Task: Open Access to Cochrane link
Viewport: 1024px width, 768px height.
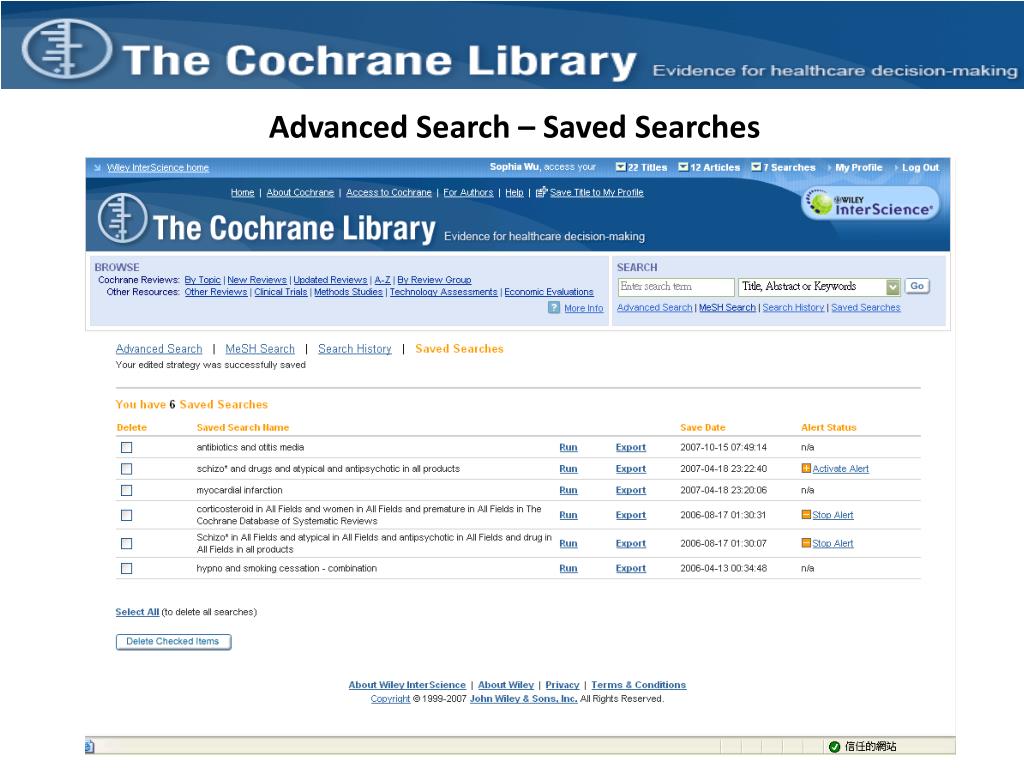Action: coord(389,192)
